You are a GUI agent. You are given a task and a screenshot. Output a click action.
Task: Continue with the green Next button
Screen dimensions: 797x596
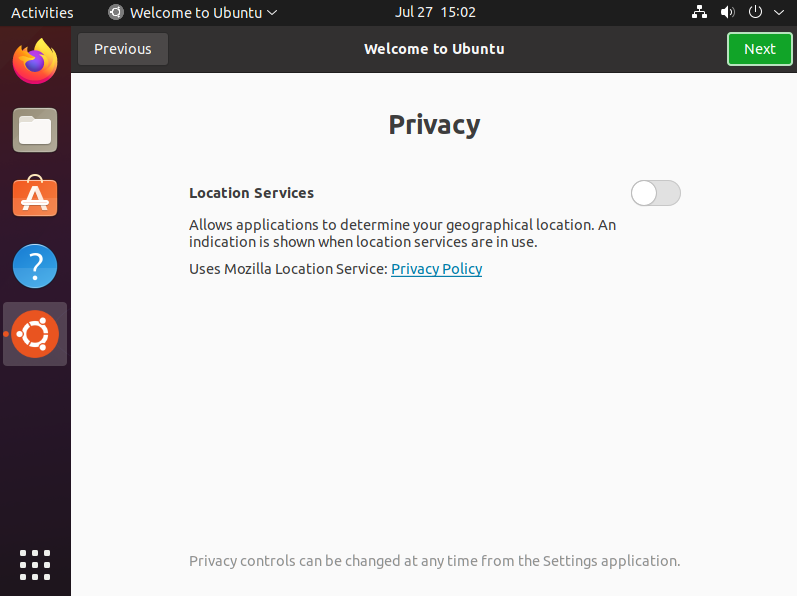tap(760, 49)
